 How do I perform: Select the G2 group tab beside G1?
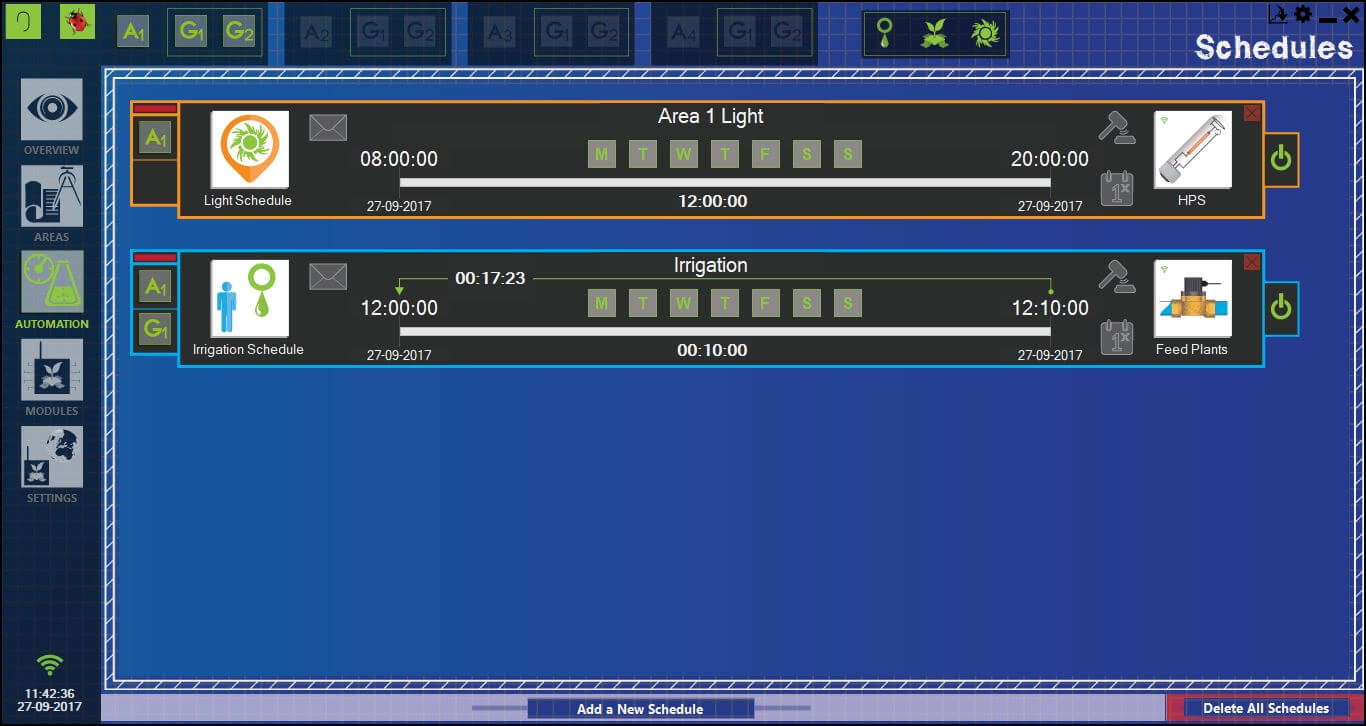click(239, 32)
